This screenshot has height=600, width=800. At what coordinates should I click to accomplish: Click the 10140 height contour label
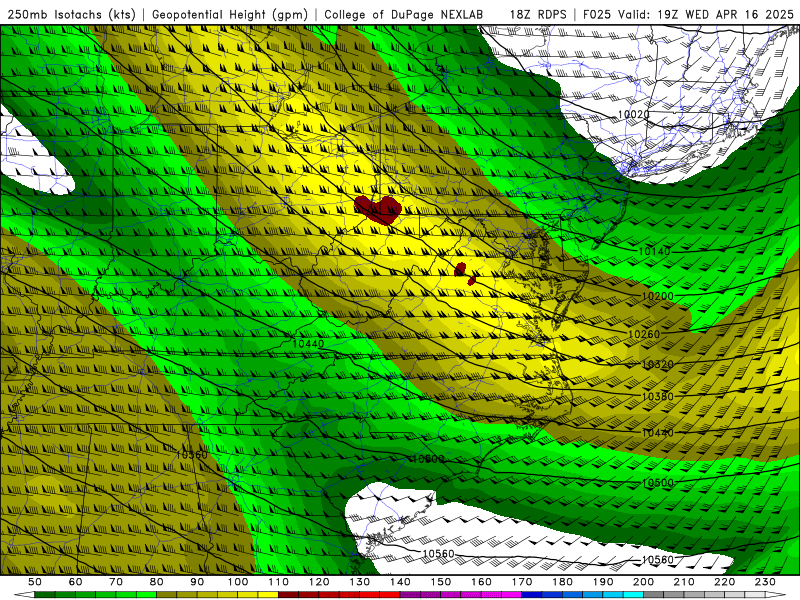point(654,251)
